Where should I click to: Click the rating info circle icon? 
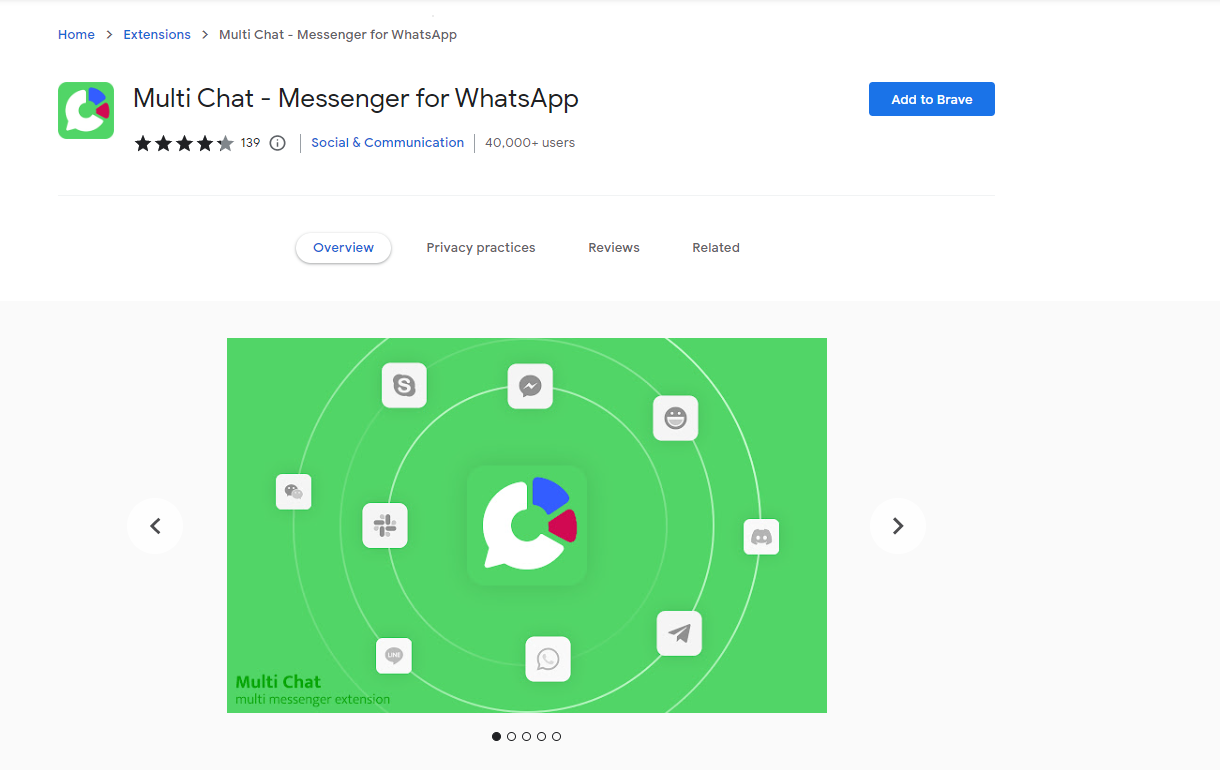[278, 143]
